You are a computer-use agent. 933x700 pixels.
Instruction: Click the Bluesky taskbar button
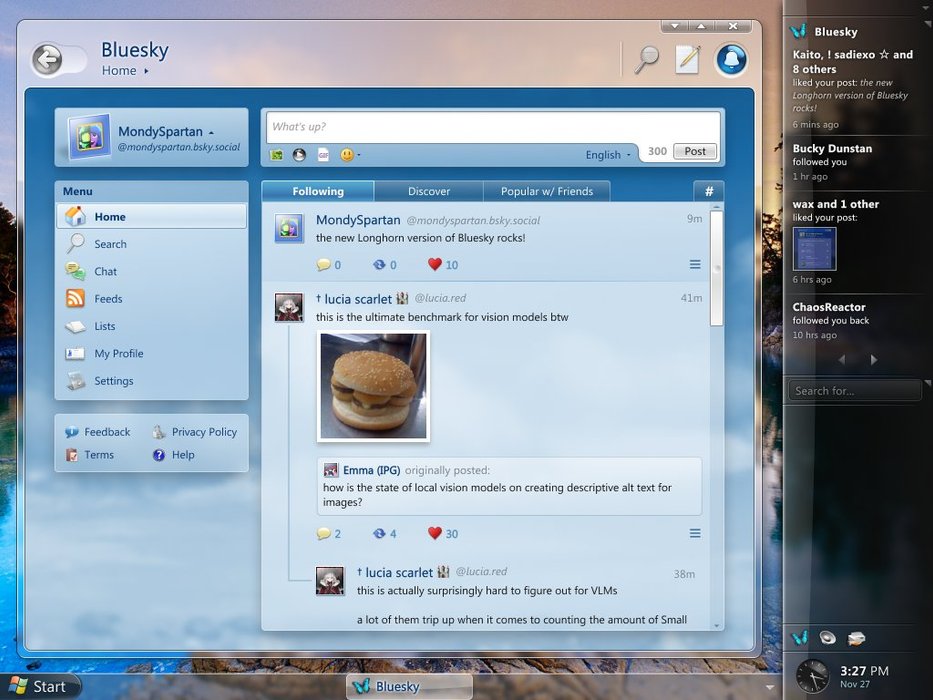pyautogui.click(x=409, y=686)
